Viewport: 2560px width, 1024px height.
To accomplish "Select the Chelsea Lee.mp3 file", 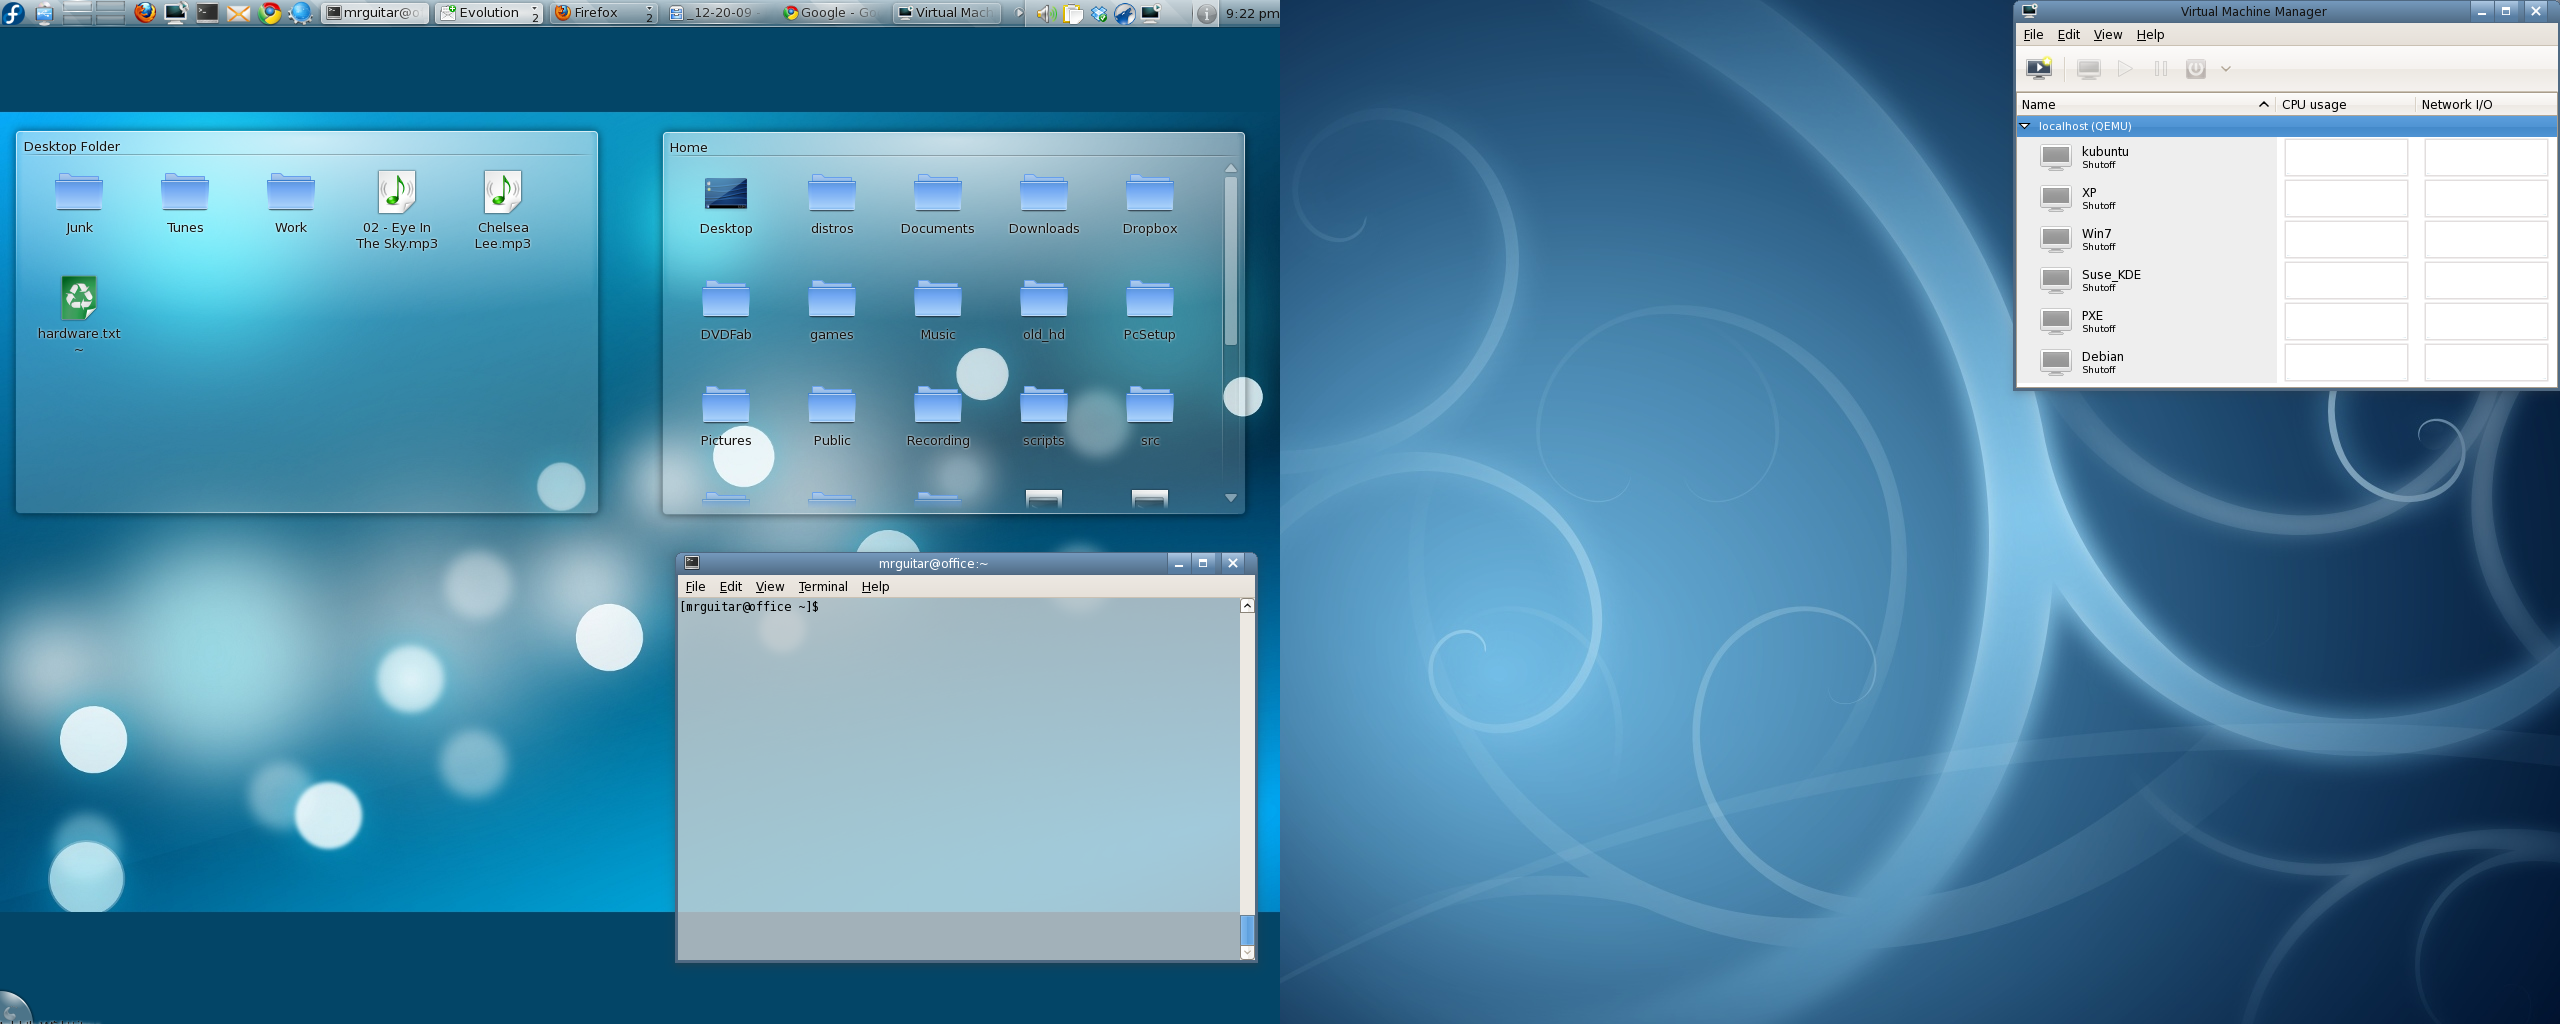I will tap(503, 210).
